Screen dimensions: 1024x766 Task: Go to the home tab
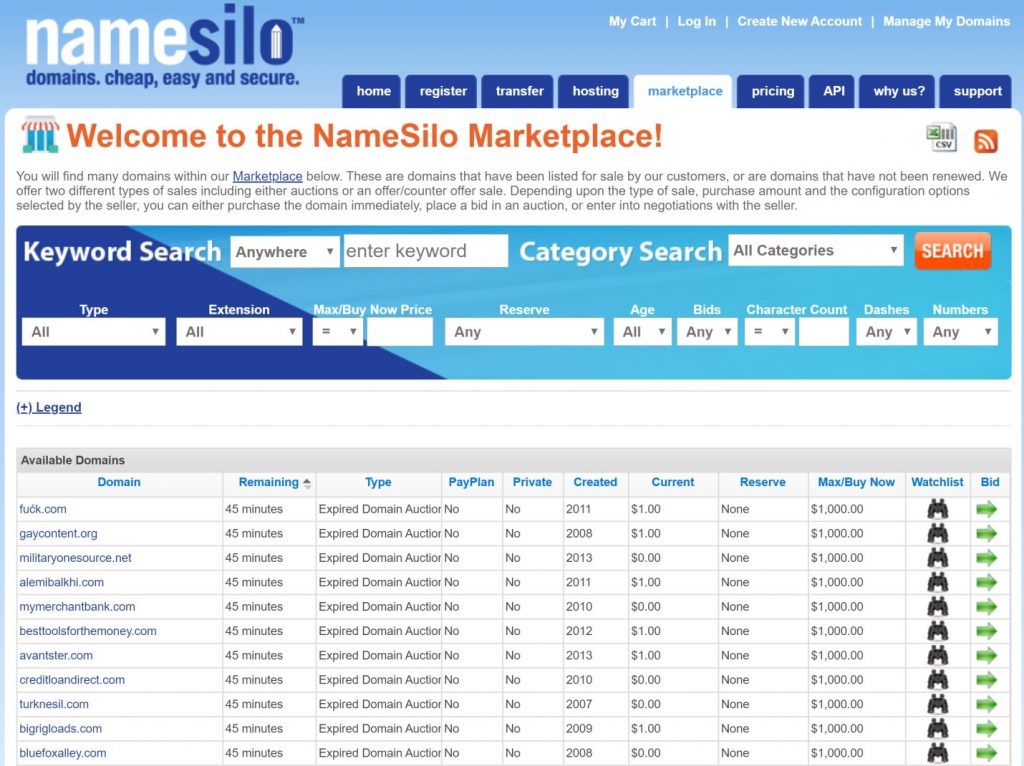374,91
